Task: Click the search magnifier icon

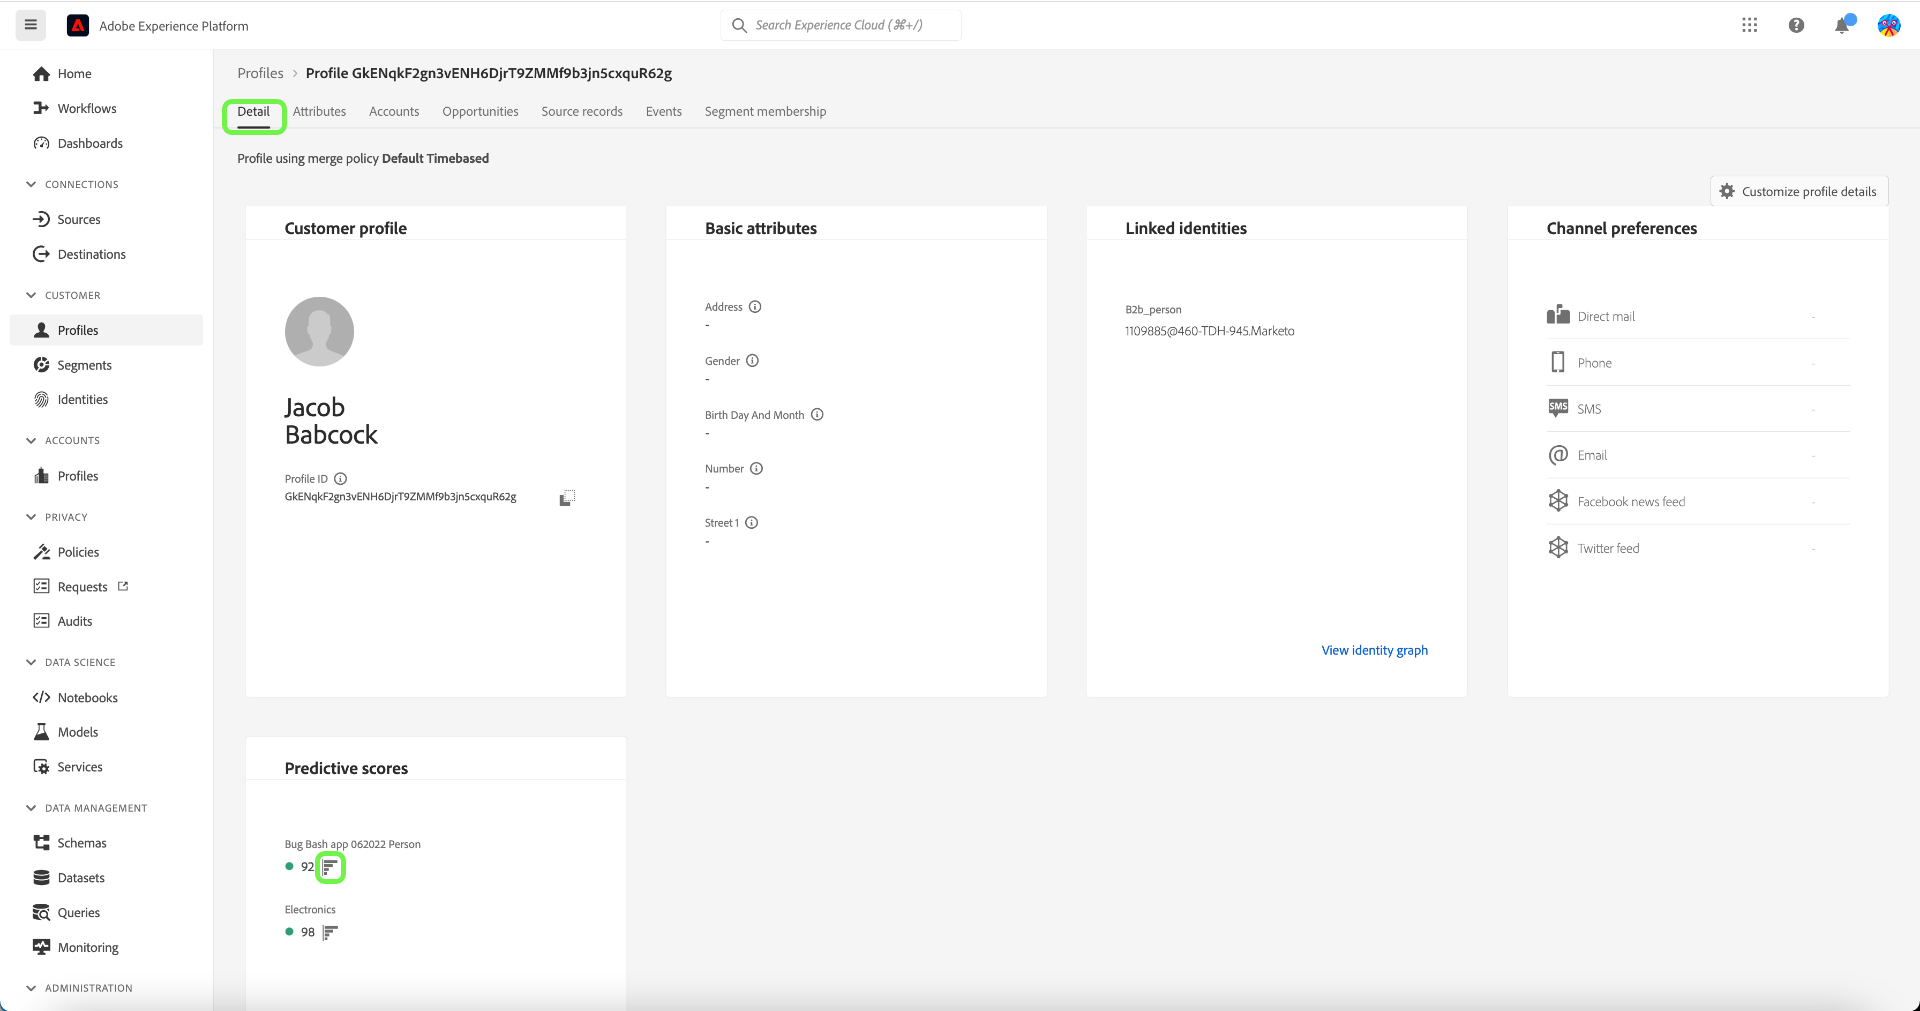Action: [739, 25]
